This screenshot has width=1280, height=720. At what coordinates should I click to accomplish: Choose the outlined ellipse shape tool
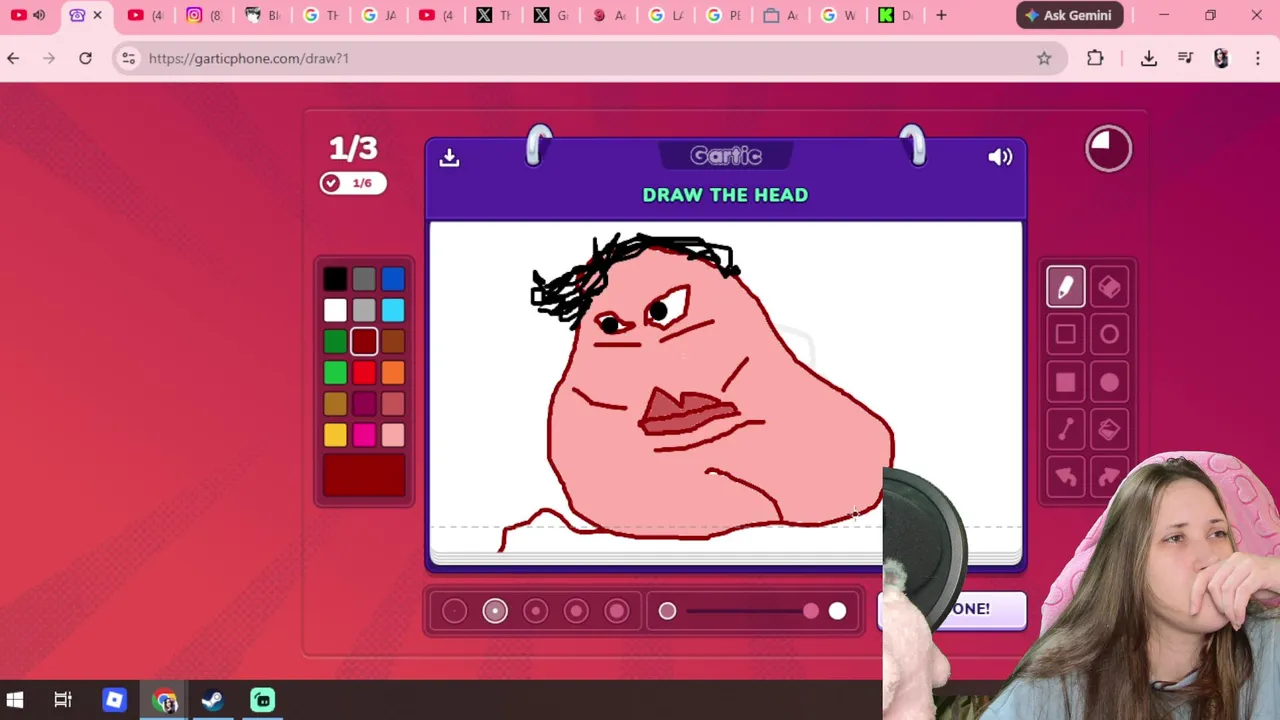pos(1109,335)
